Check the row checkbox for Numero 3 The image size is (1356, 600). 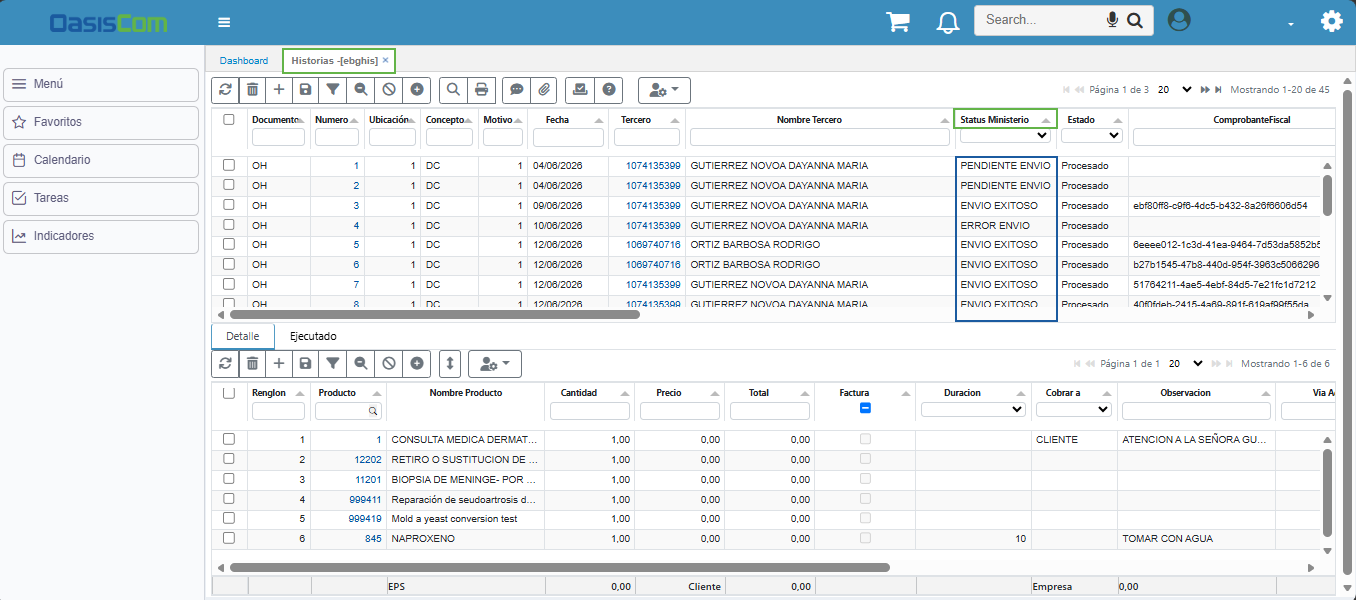[229, 205]
